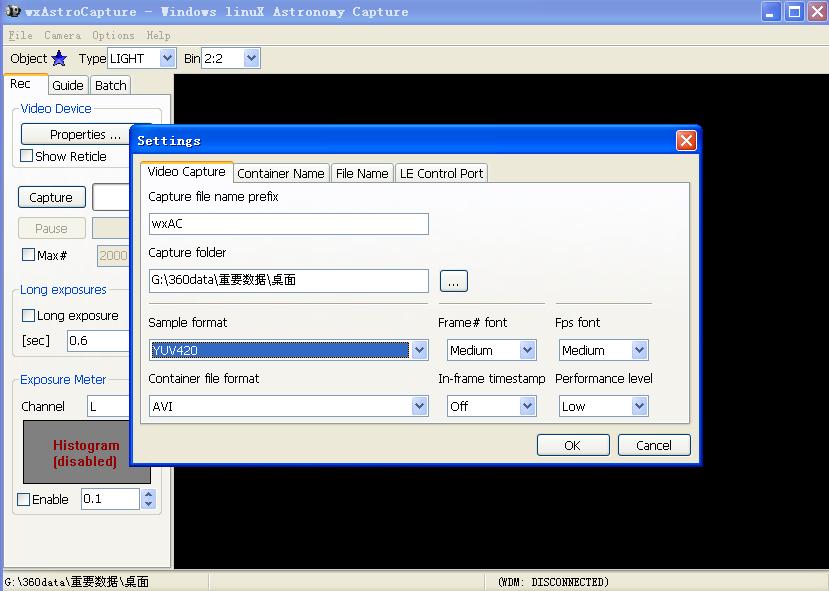829x591 pixels.
Task: Switch to the Batch tab
Action: (x=110, y=86)
